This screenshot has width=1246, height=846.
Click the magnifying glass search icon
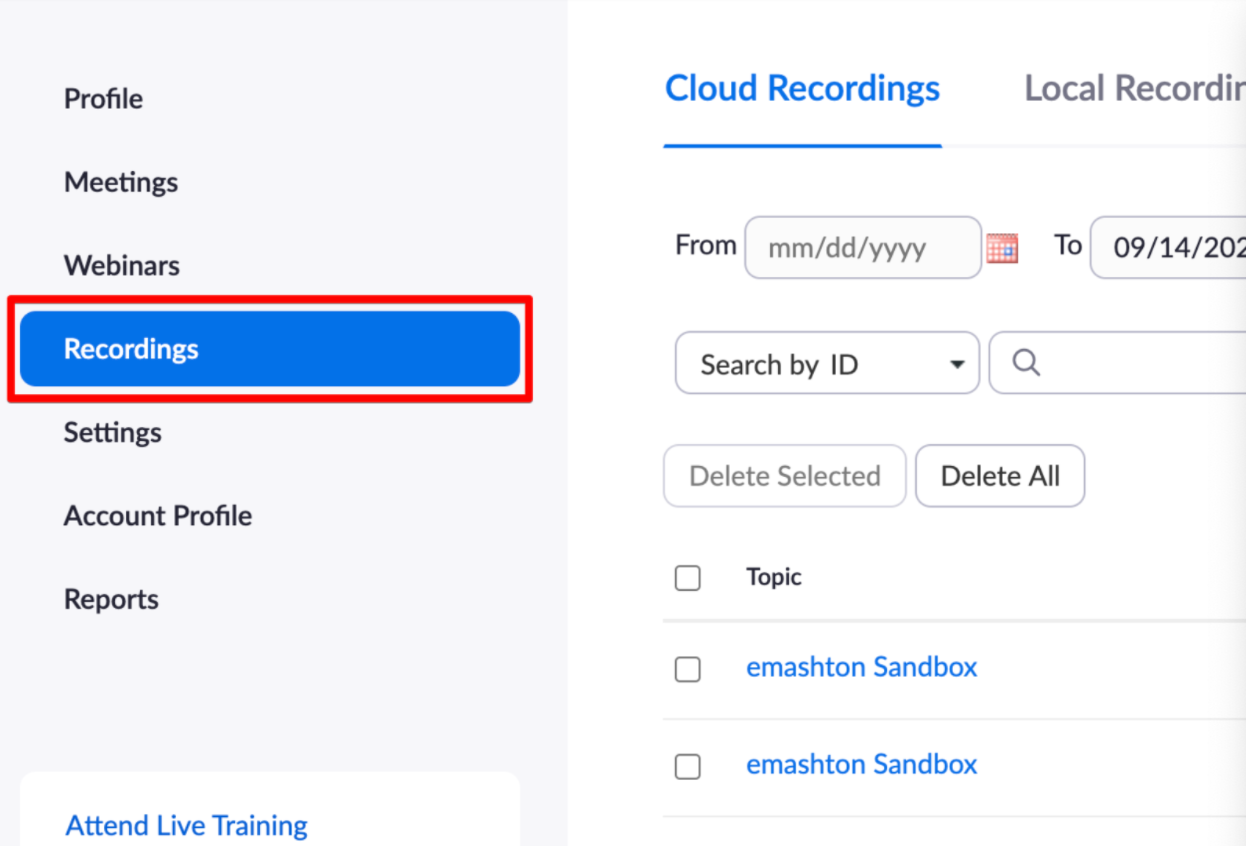(1026, 363)
